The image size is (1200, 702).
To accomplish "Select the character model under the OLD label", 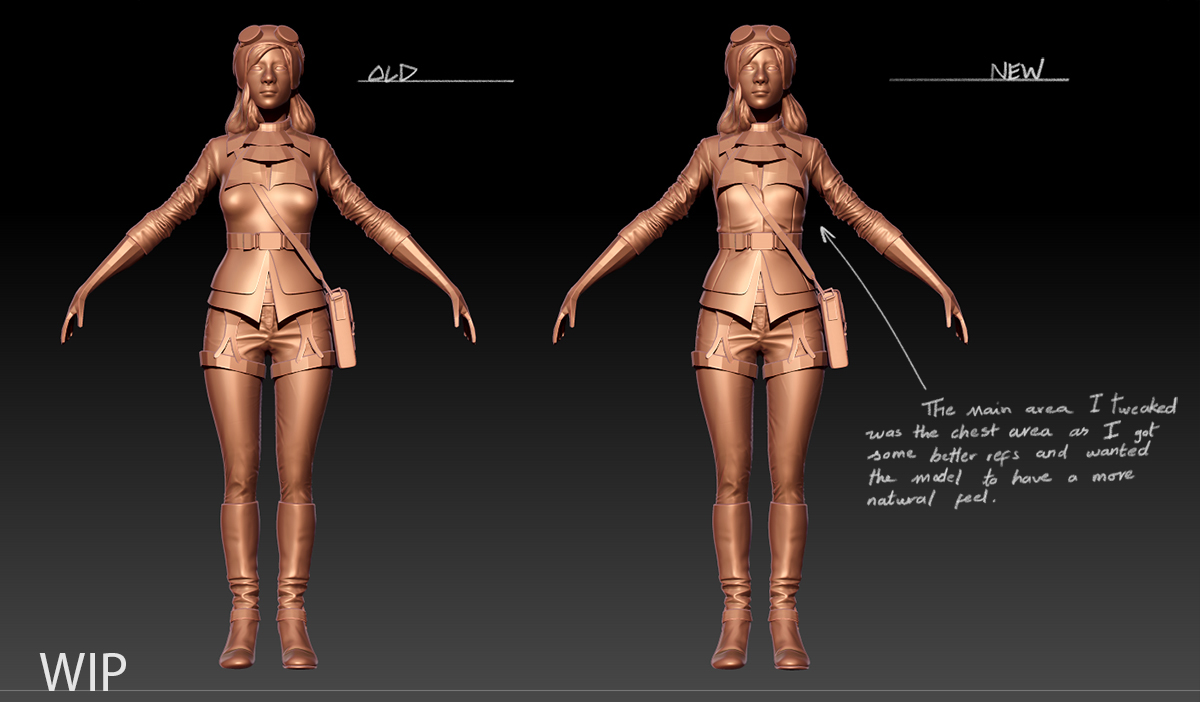I will 270,346.
